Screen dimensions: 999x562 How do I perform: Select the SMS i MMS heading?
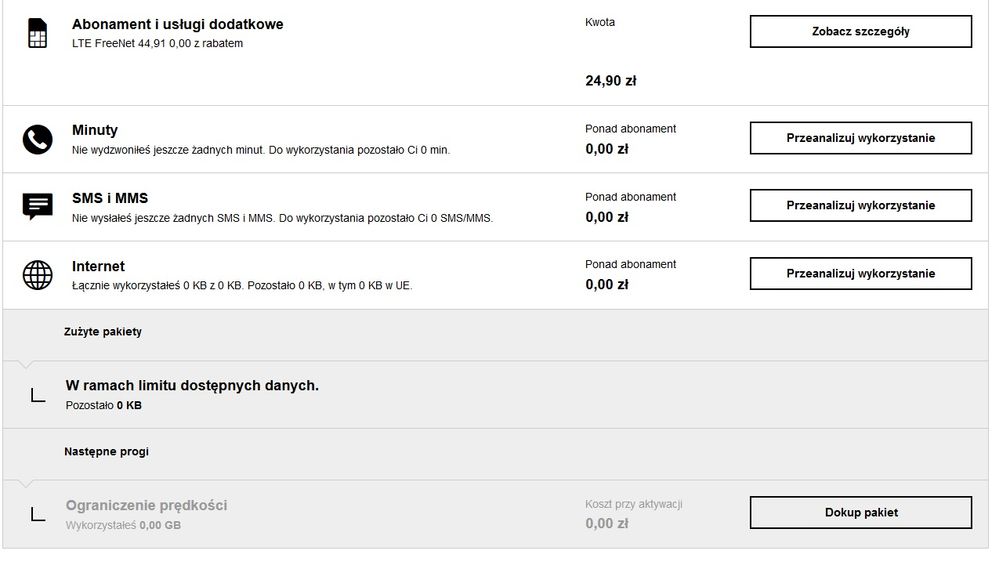(110, 198)
